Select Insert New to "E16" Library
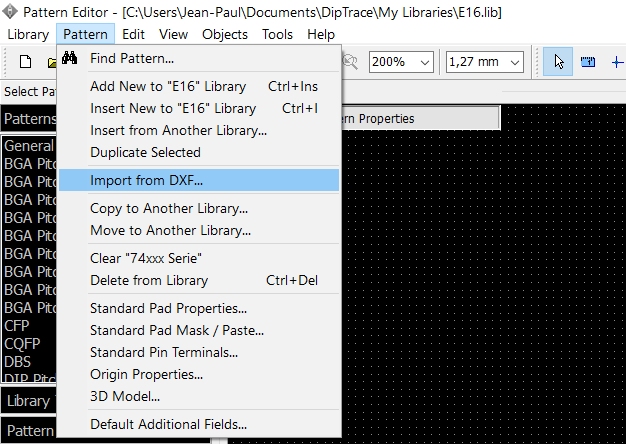This screenshot has width=626, height=444. [x=199, y=109]
